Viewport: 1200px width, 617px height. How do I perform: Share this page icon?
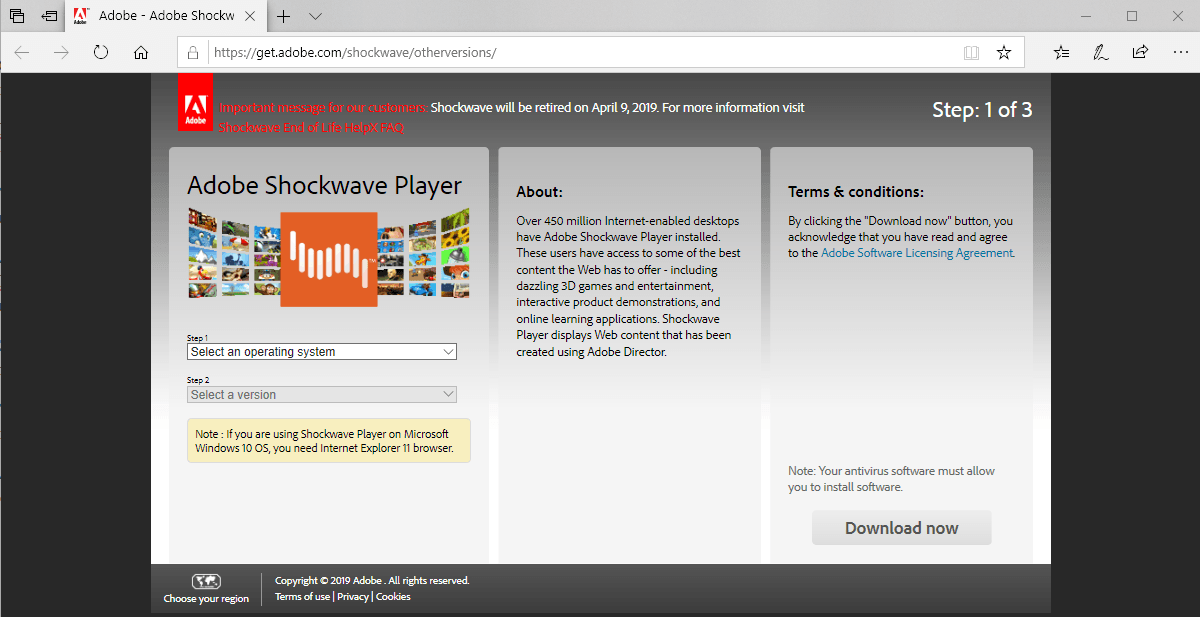click(x=1140, y=52)
